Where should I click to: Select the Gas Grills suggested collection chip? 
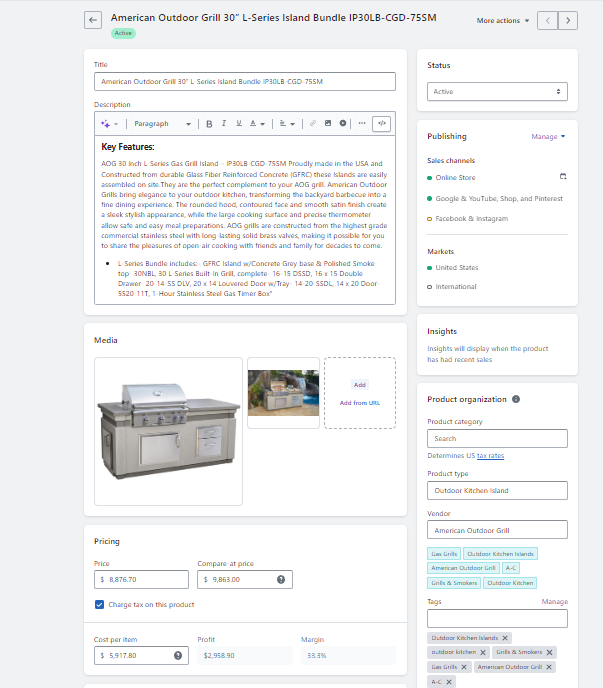(x=444, y=554)
